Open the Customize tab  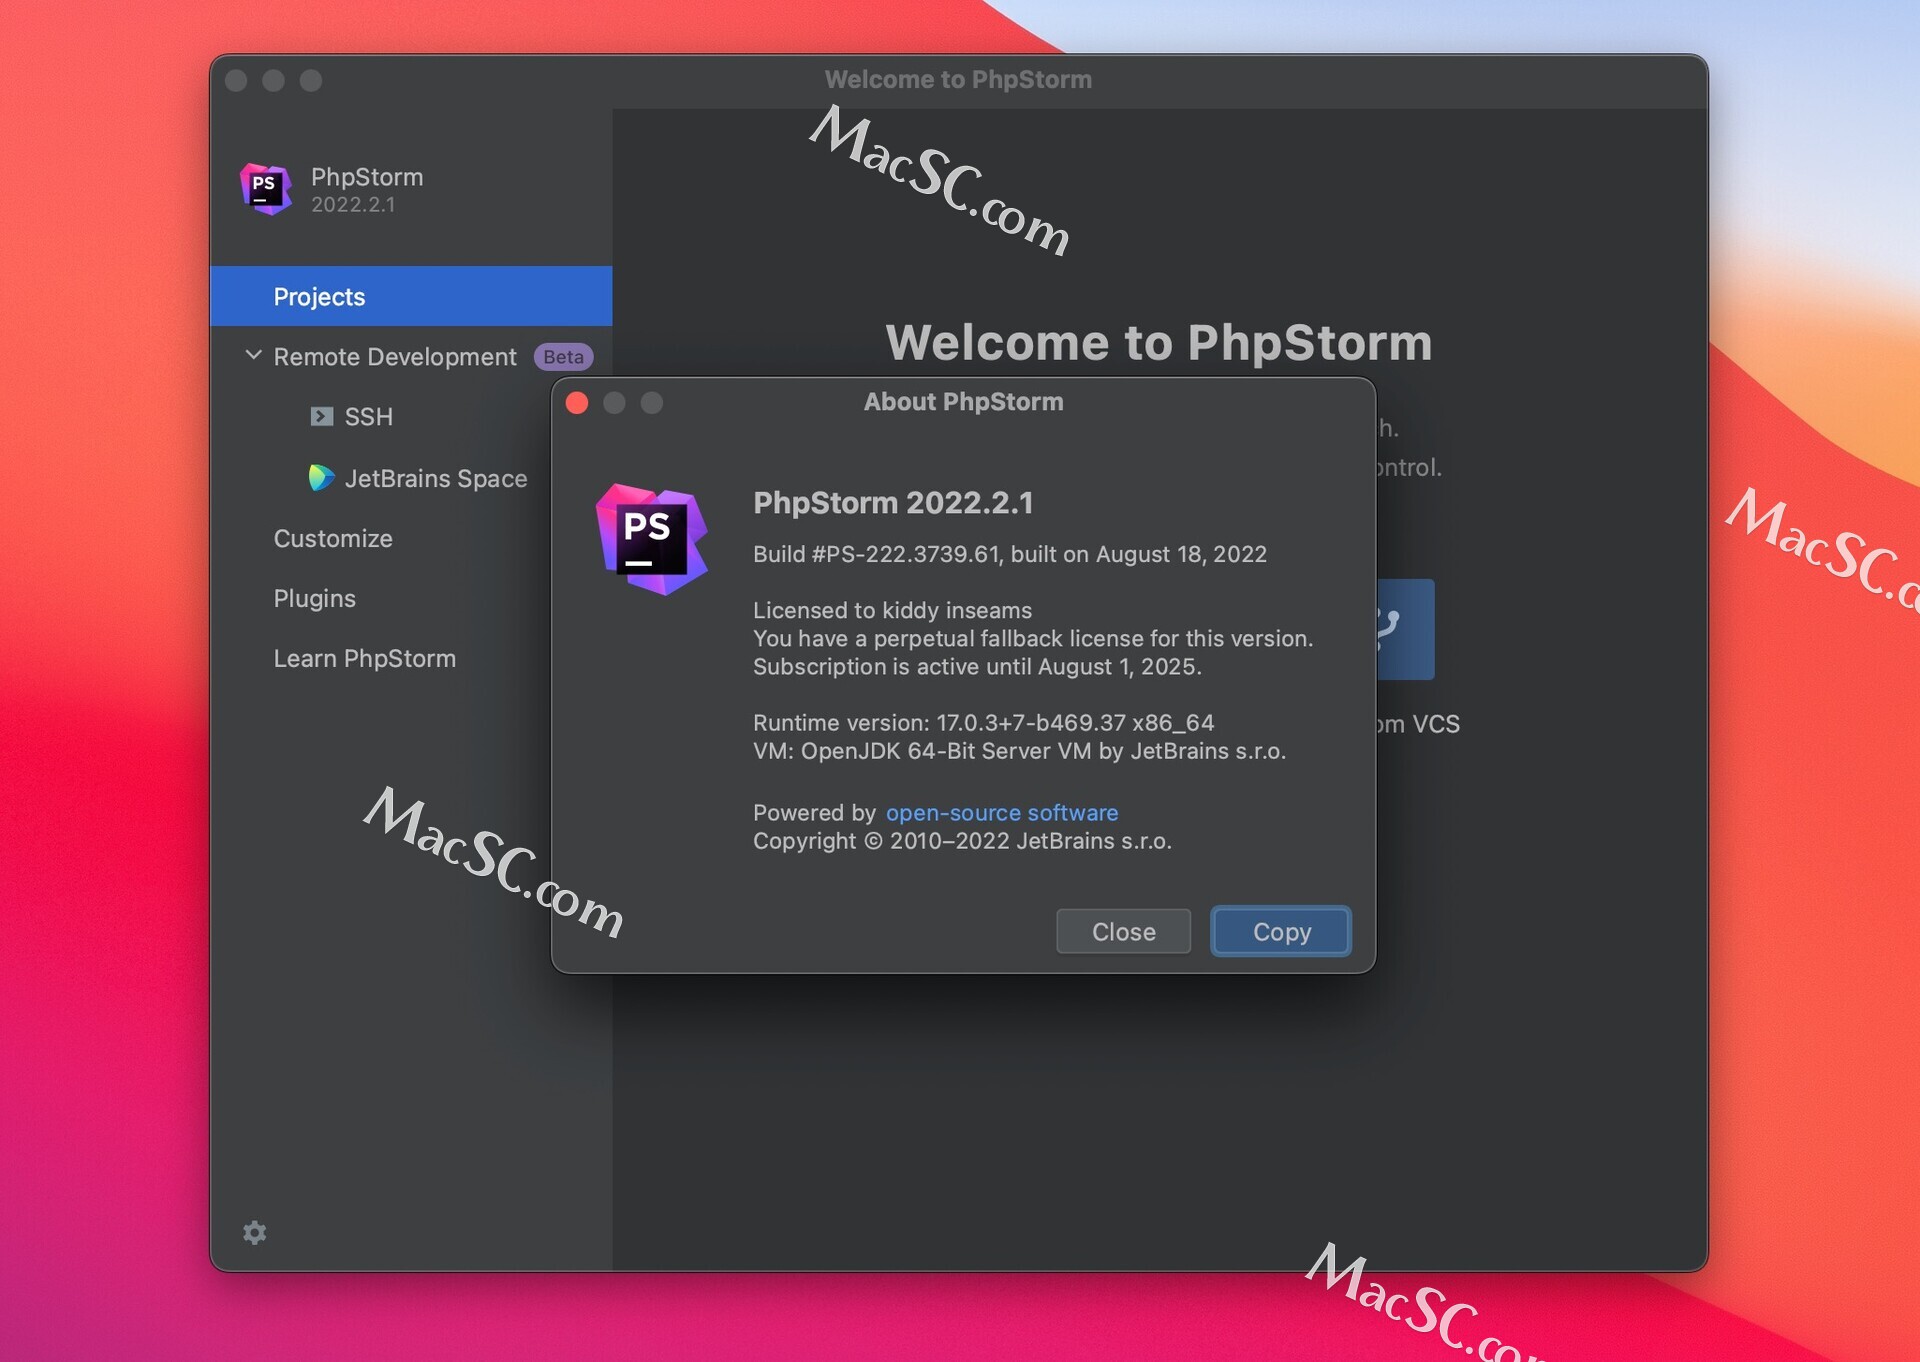[333, 538]
